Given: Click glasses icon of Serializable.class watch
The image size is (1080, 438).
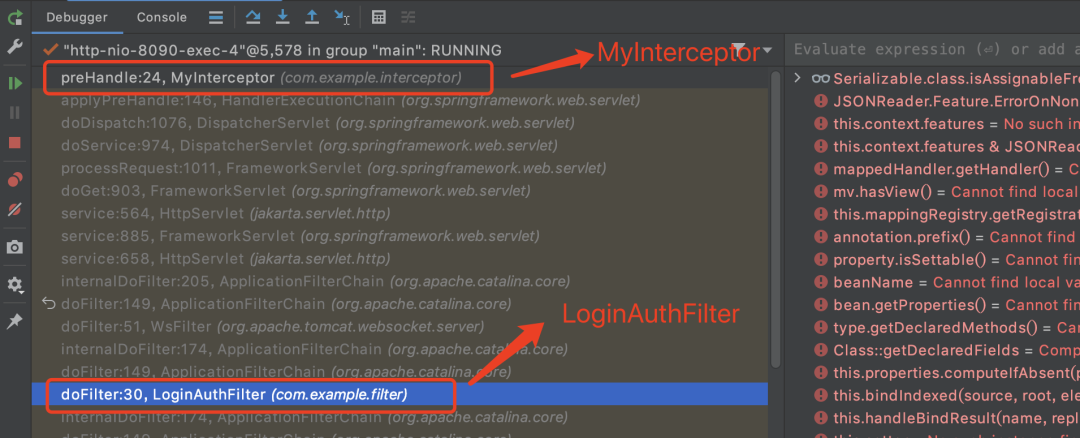Looking at the screenshot, I should pyautogui.click(x=820, y=79).
